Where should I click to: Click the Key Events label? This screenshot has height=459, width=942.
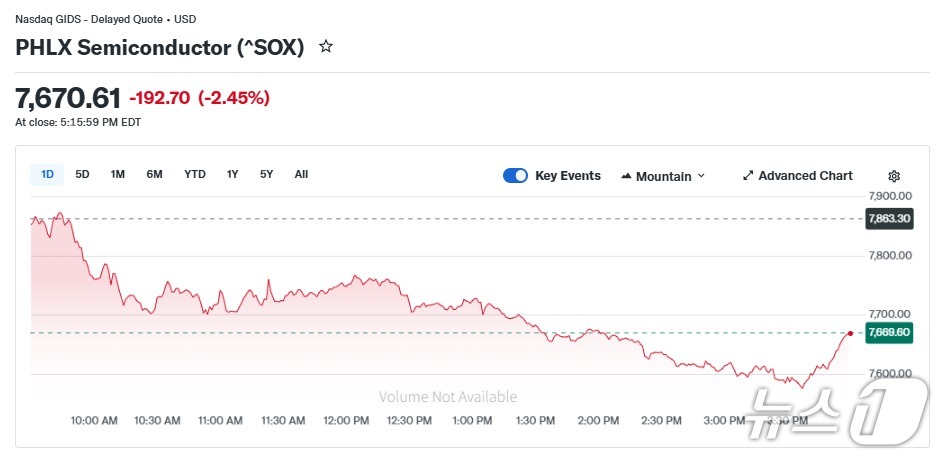pyautogui.click(x=568, y=176)
